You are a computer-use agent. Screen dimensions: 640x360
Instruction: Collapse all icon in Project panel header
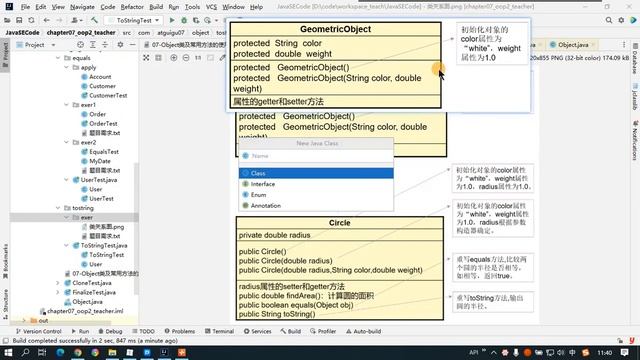tap(105, 45)
